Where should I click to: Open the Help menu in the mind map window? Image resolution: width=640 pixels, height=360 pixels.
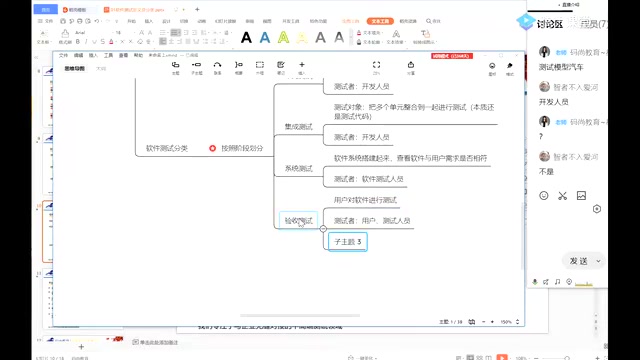(138, 55)
